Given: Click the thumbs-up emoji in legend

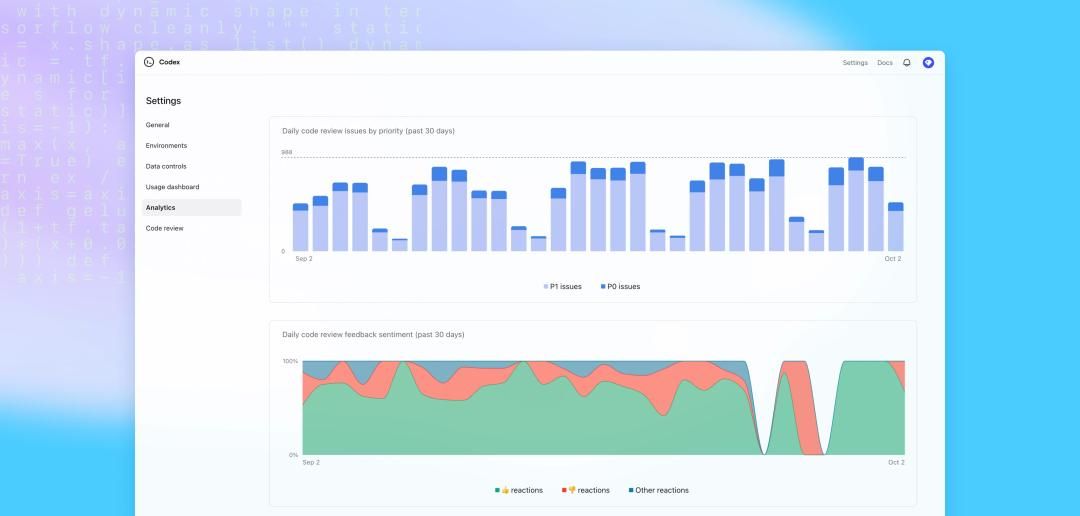Looking at the screenshot, I should pyautogui.click(x=505, y=491).
